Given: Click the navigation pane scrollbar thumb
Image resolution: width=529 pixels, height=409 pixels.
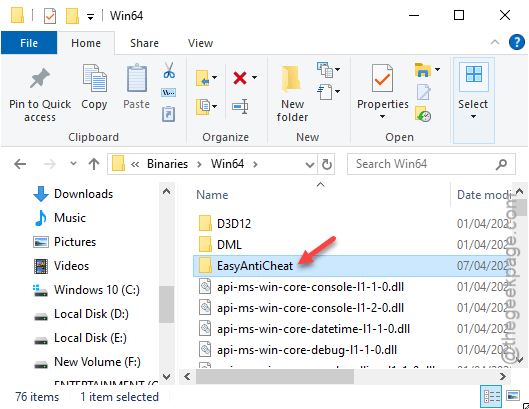Looking at the screenshot, I should [166, 304].
